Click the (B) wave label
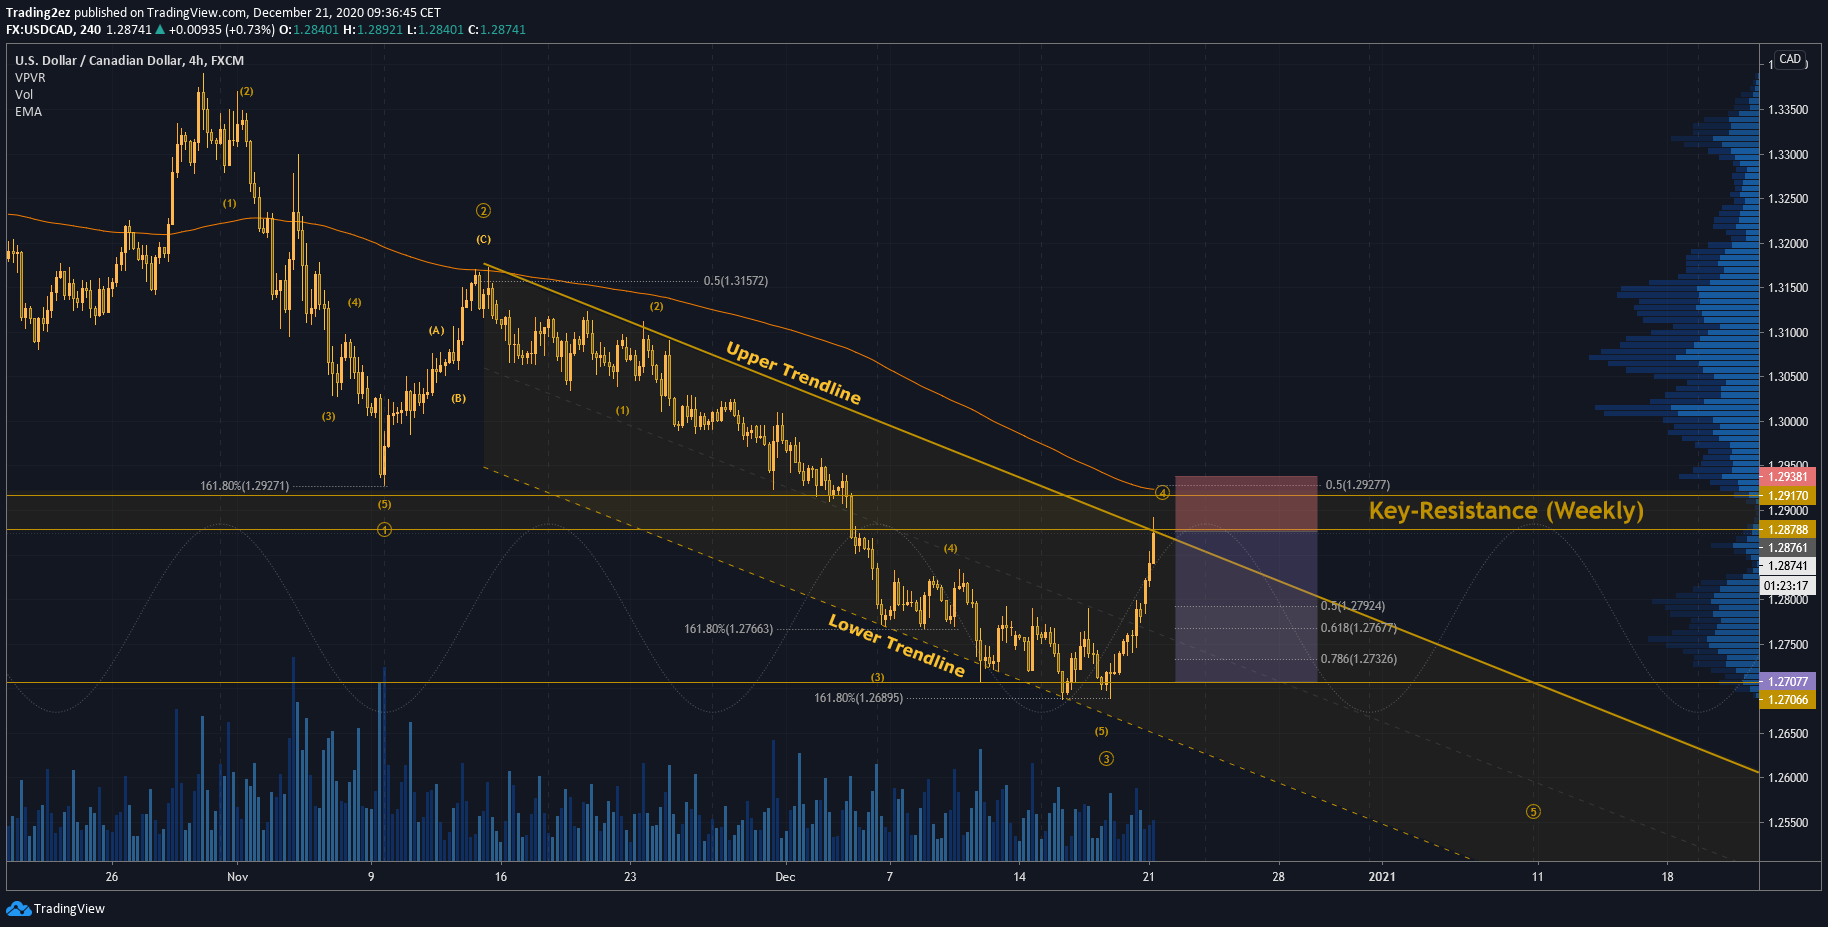The width and height of the screenshot is (1828, 927). coord(458,398)
